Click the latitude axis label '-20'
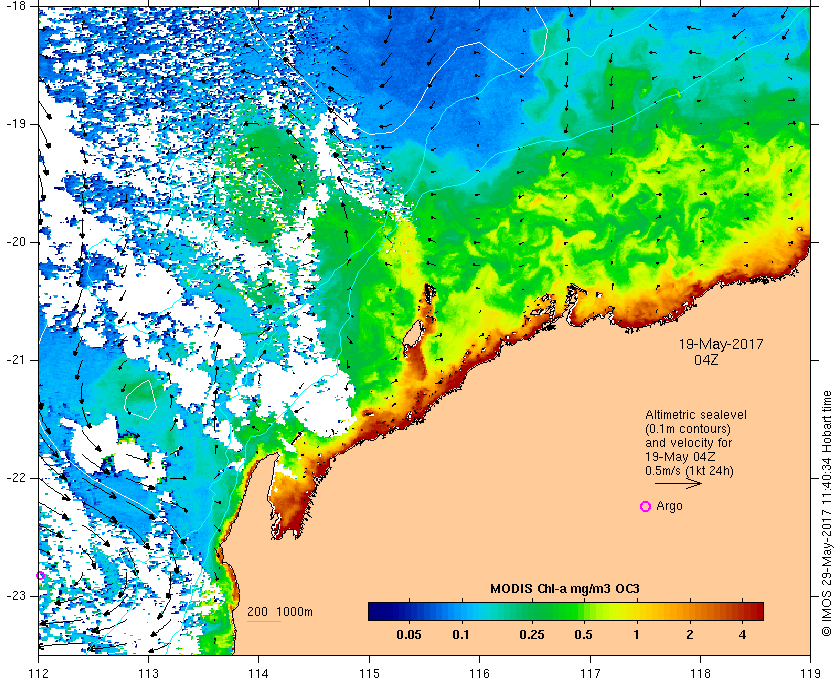 click(x=15, y=242)
